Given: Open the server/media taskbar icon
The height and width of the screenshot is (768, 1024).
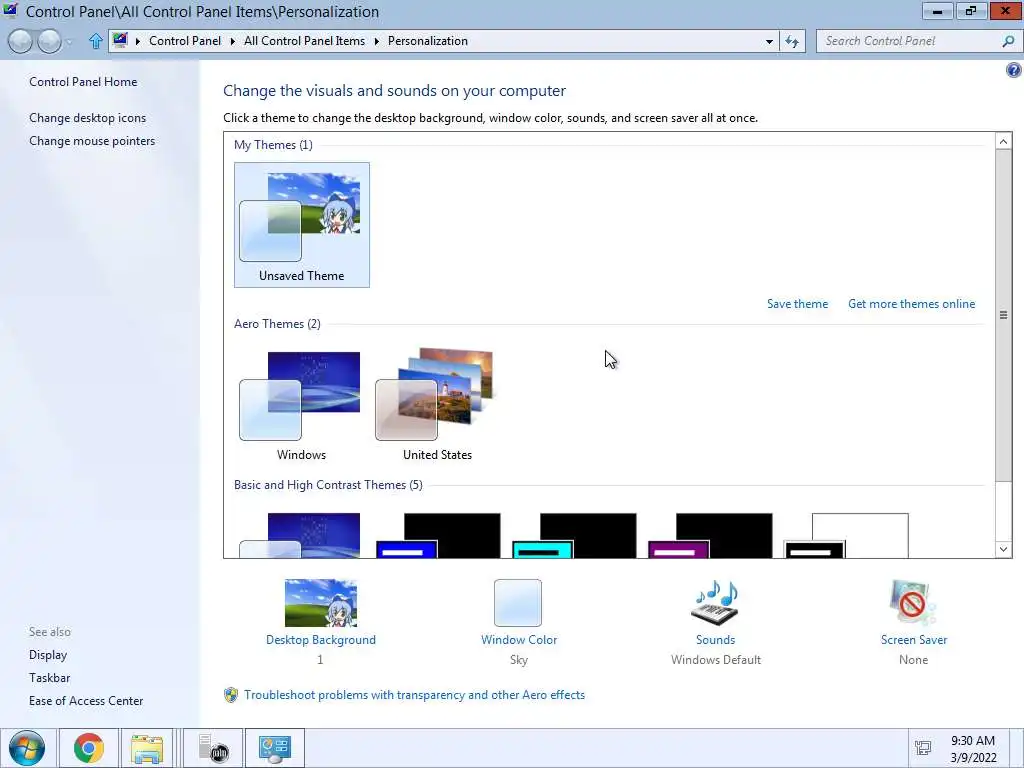Looking at the screenshot, I should (x=213, y=748).
